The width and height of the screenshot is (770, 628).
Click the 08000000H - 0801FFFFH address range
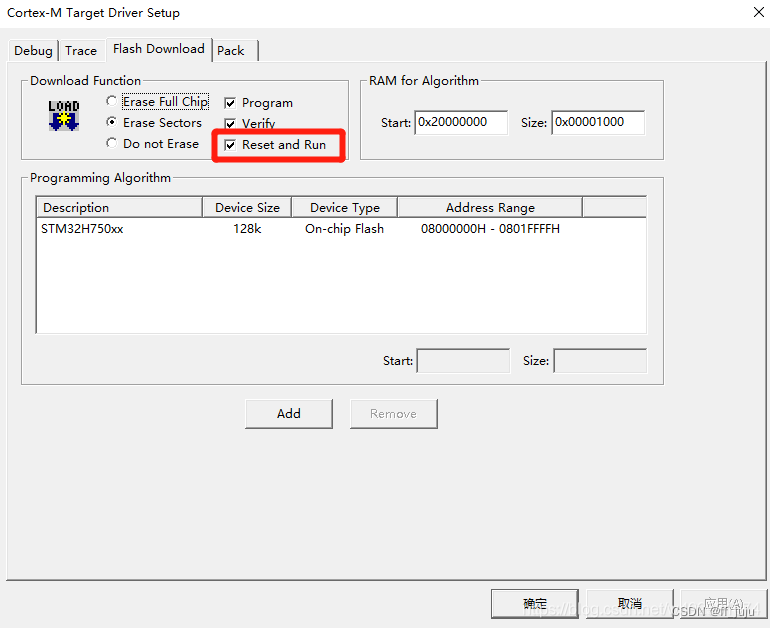pyautogui.click(x=490, y=229)
